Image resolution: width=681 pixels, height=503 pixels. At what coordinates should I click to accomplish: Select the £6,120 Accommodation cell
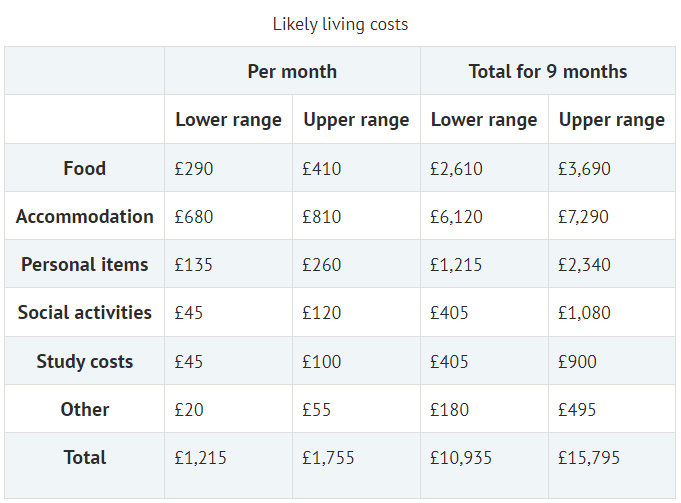456,217
